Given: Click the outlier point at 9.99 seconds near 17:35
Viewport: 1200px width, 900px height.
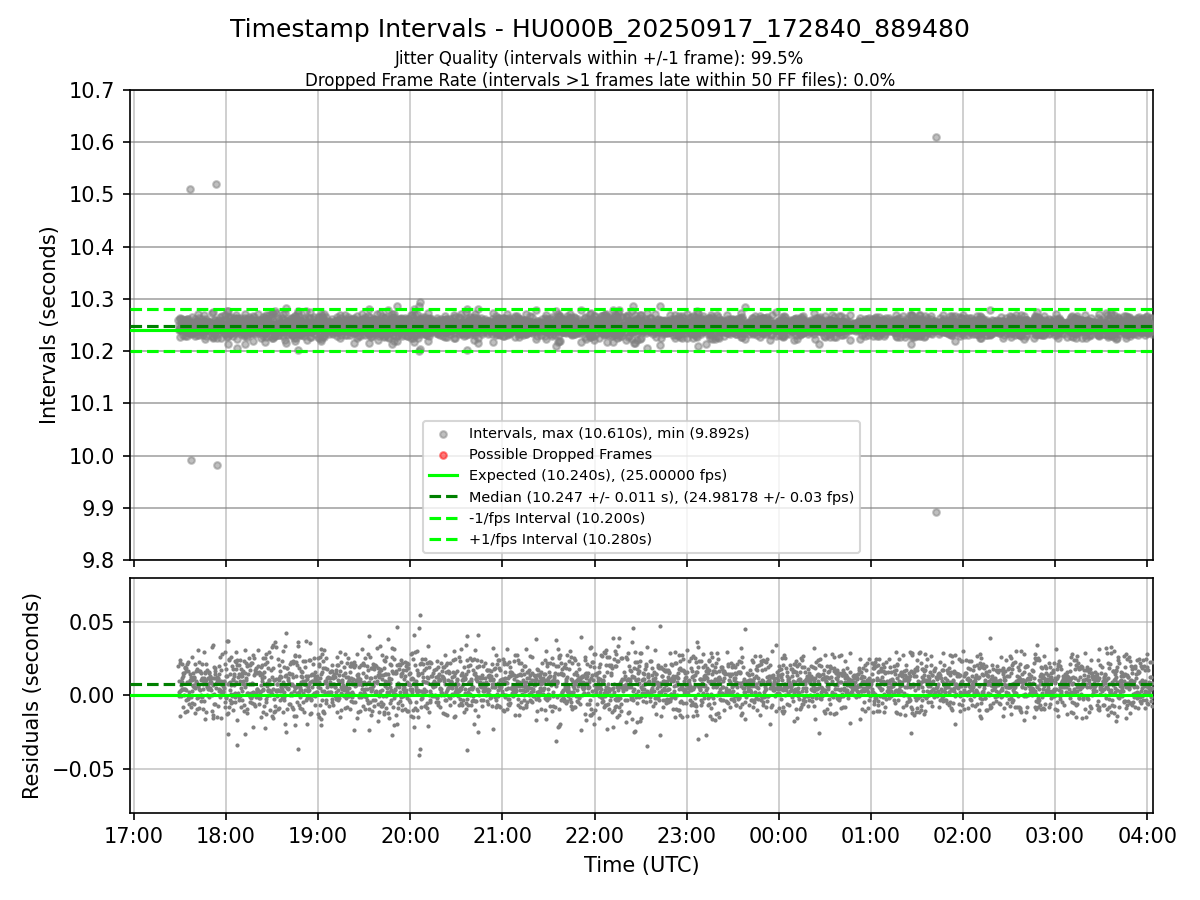Looking at the screenshot, I should (x=191, y=460).
